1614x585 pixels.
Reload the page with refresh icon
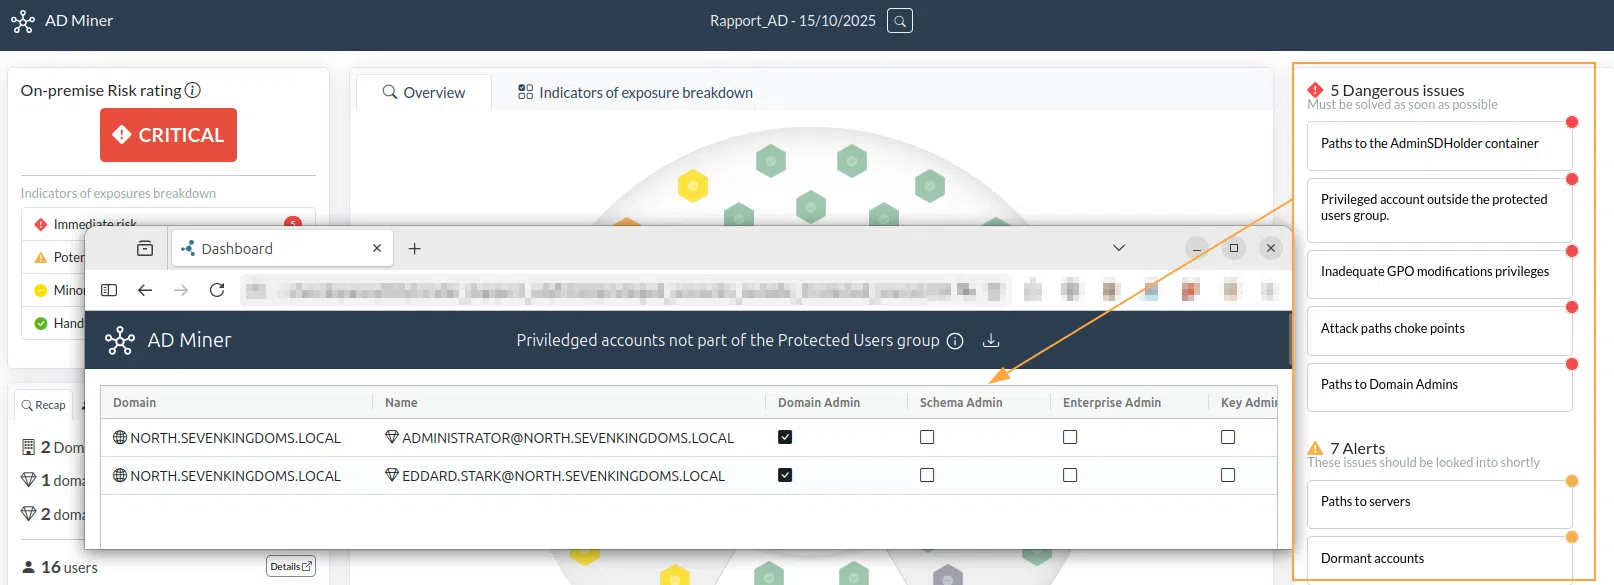click(217, 290)
